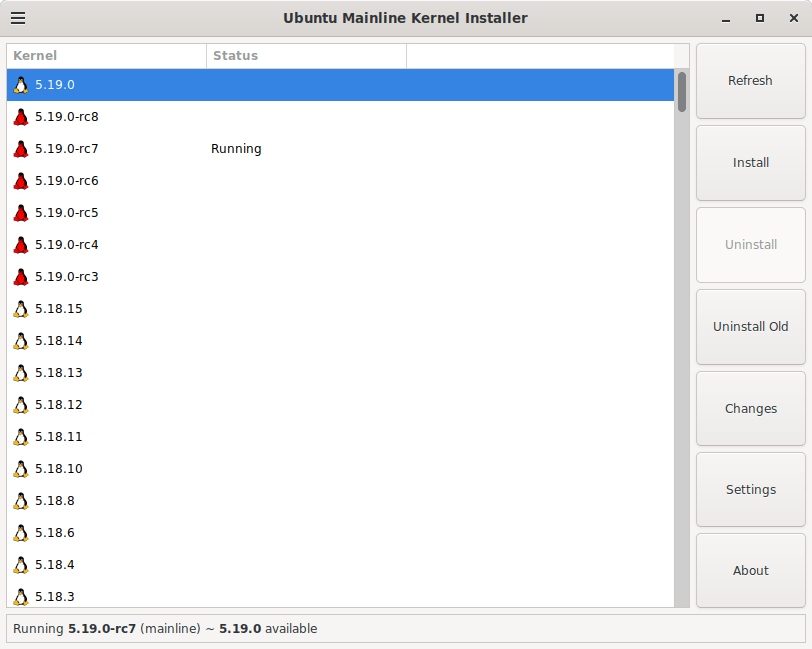Select kernel 5.18.13 version text

[x=59, y=373]
